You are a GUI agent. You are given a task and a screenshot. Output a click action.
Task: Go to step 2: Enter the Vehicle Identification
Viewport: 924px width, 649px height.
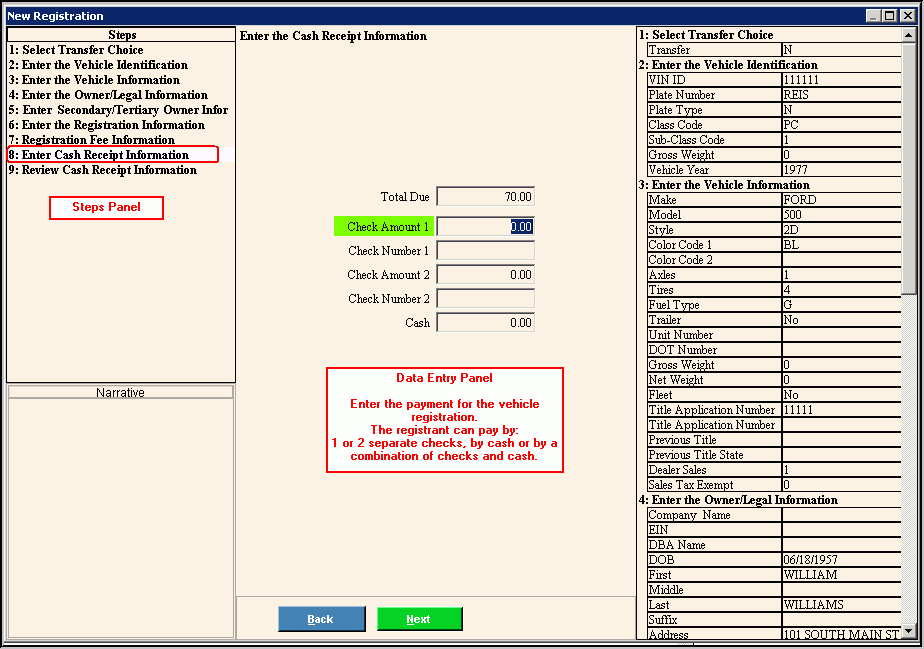tap(98, 65)
